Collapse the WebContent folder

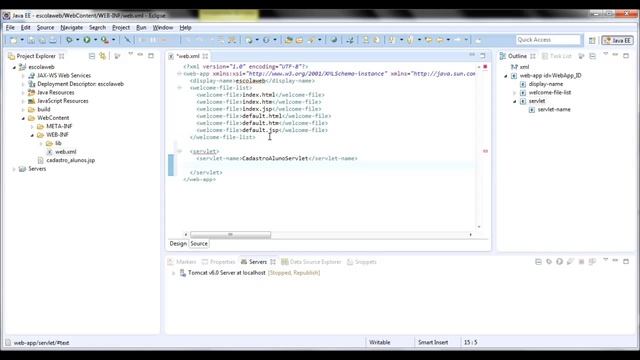[23, 118]
